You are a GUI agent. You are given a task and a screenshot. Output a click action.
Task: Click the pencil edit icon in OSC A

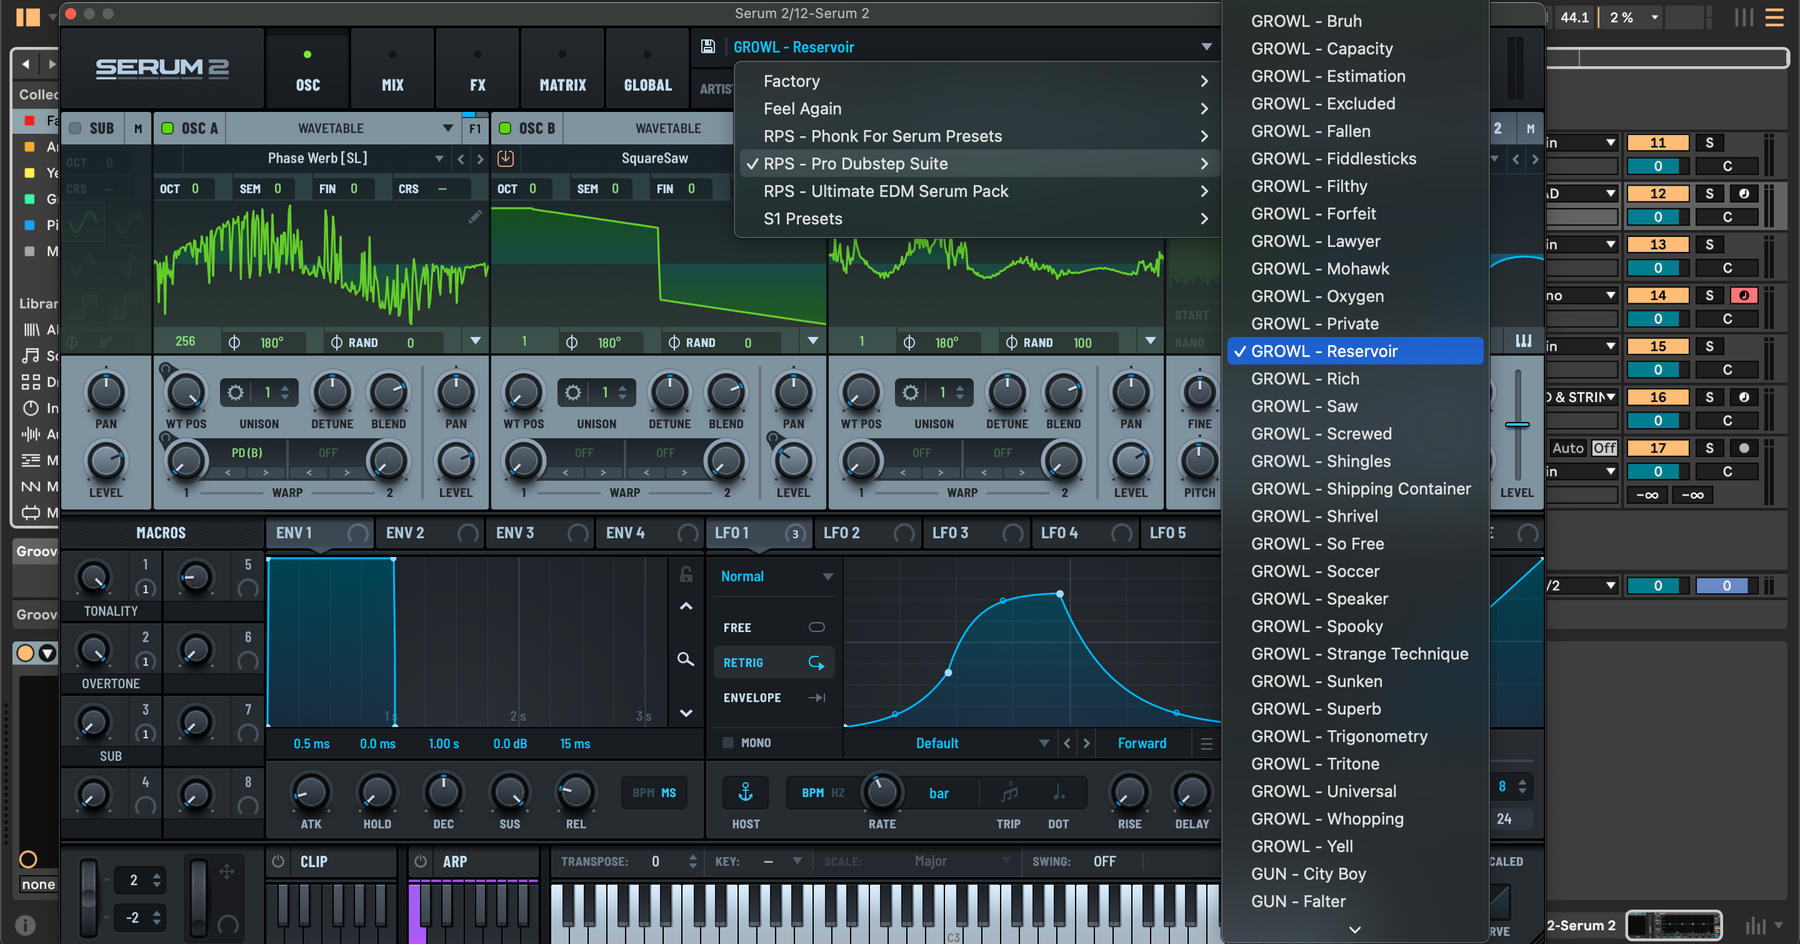(475, 217)
